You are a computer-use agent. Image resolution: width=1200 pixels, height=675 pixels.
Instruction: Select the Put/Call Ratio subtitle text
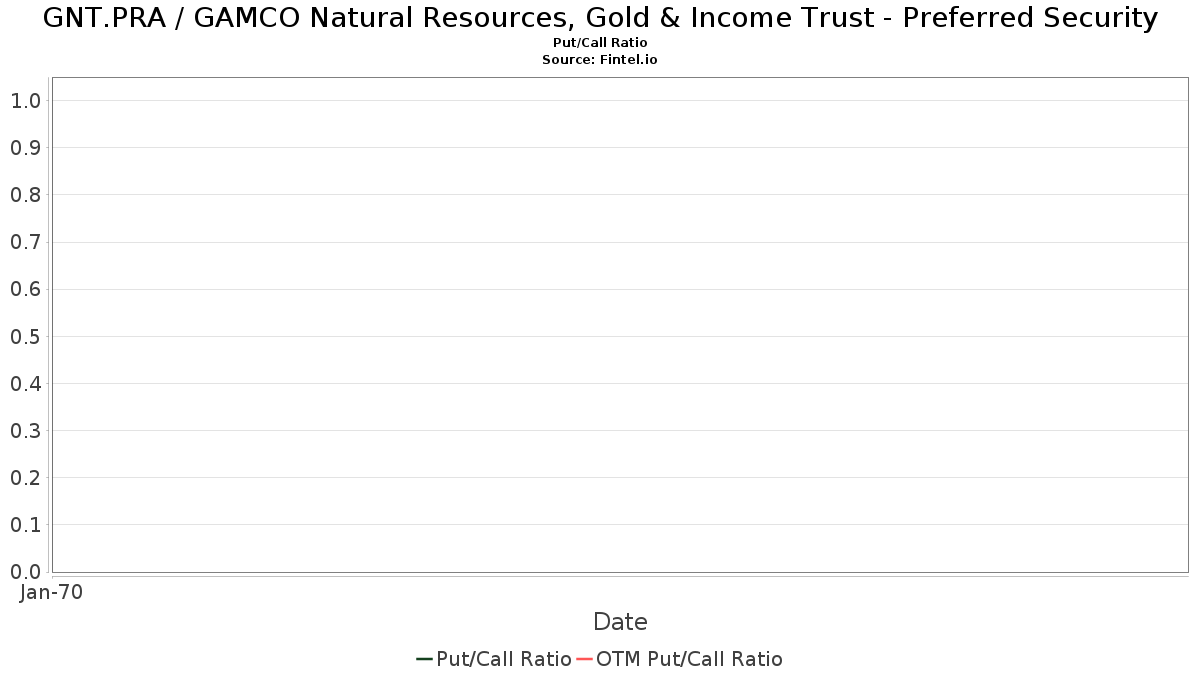coord(600,43)
